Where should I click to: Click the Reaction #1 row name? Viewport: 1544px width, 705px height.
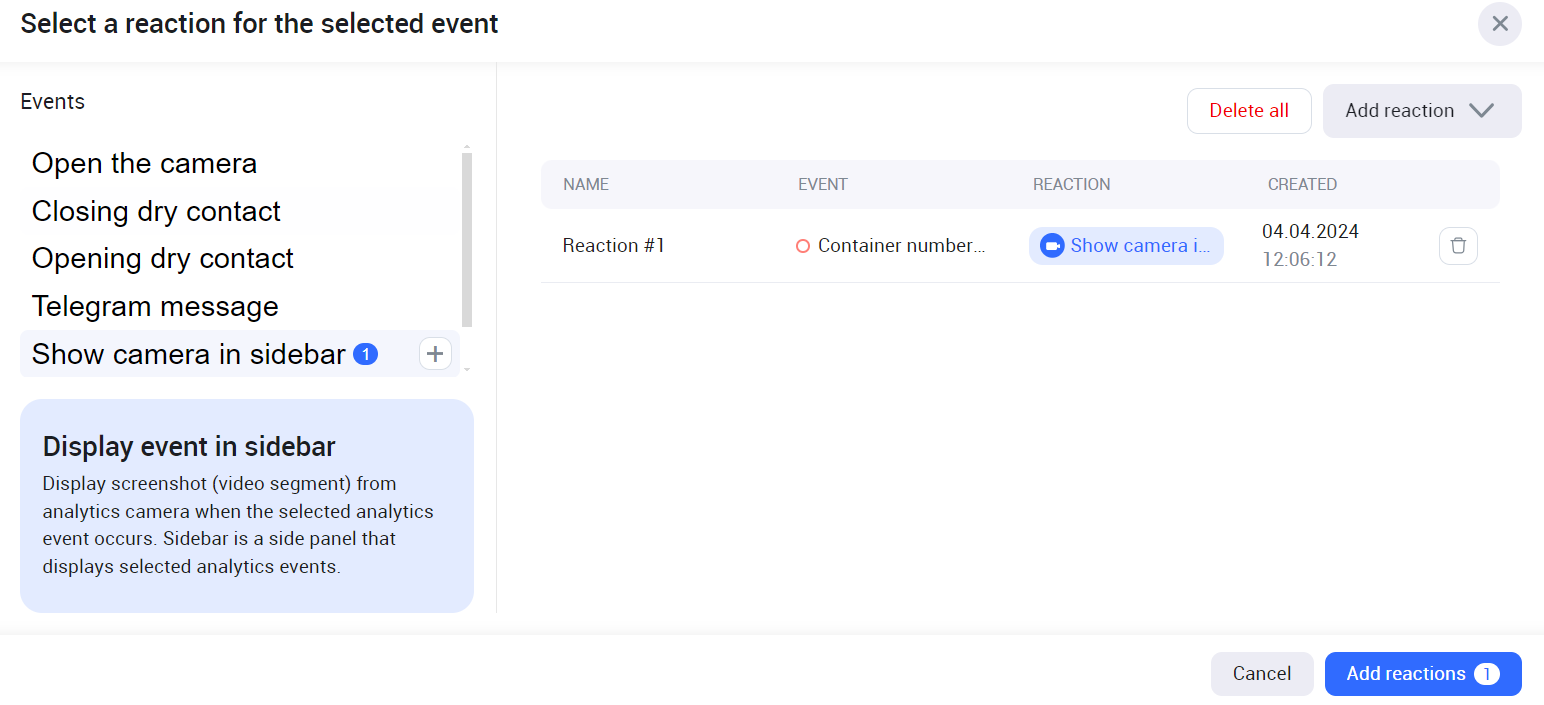pyautogui.click(x=613, y=246)
